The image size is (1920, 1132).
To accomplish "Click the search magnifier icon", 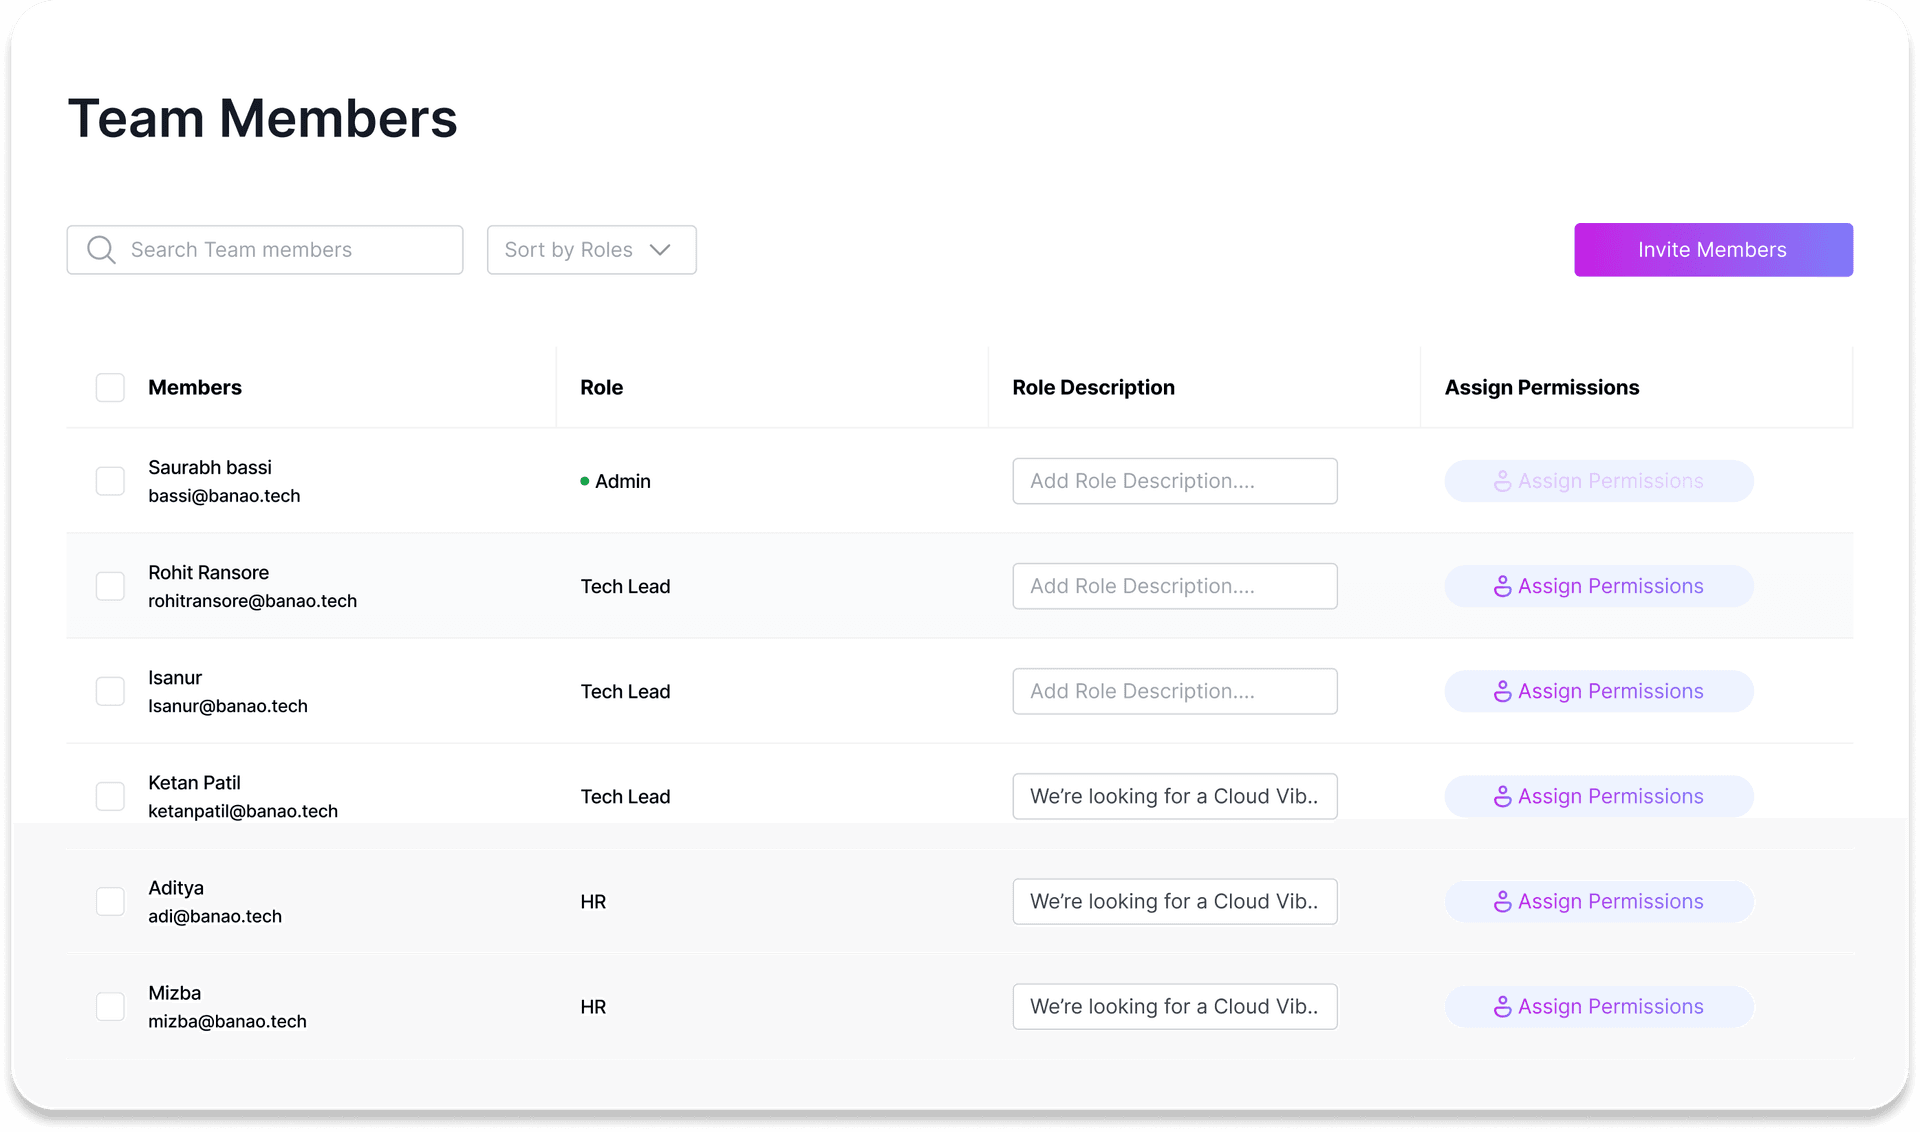I will 100,249.
